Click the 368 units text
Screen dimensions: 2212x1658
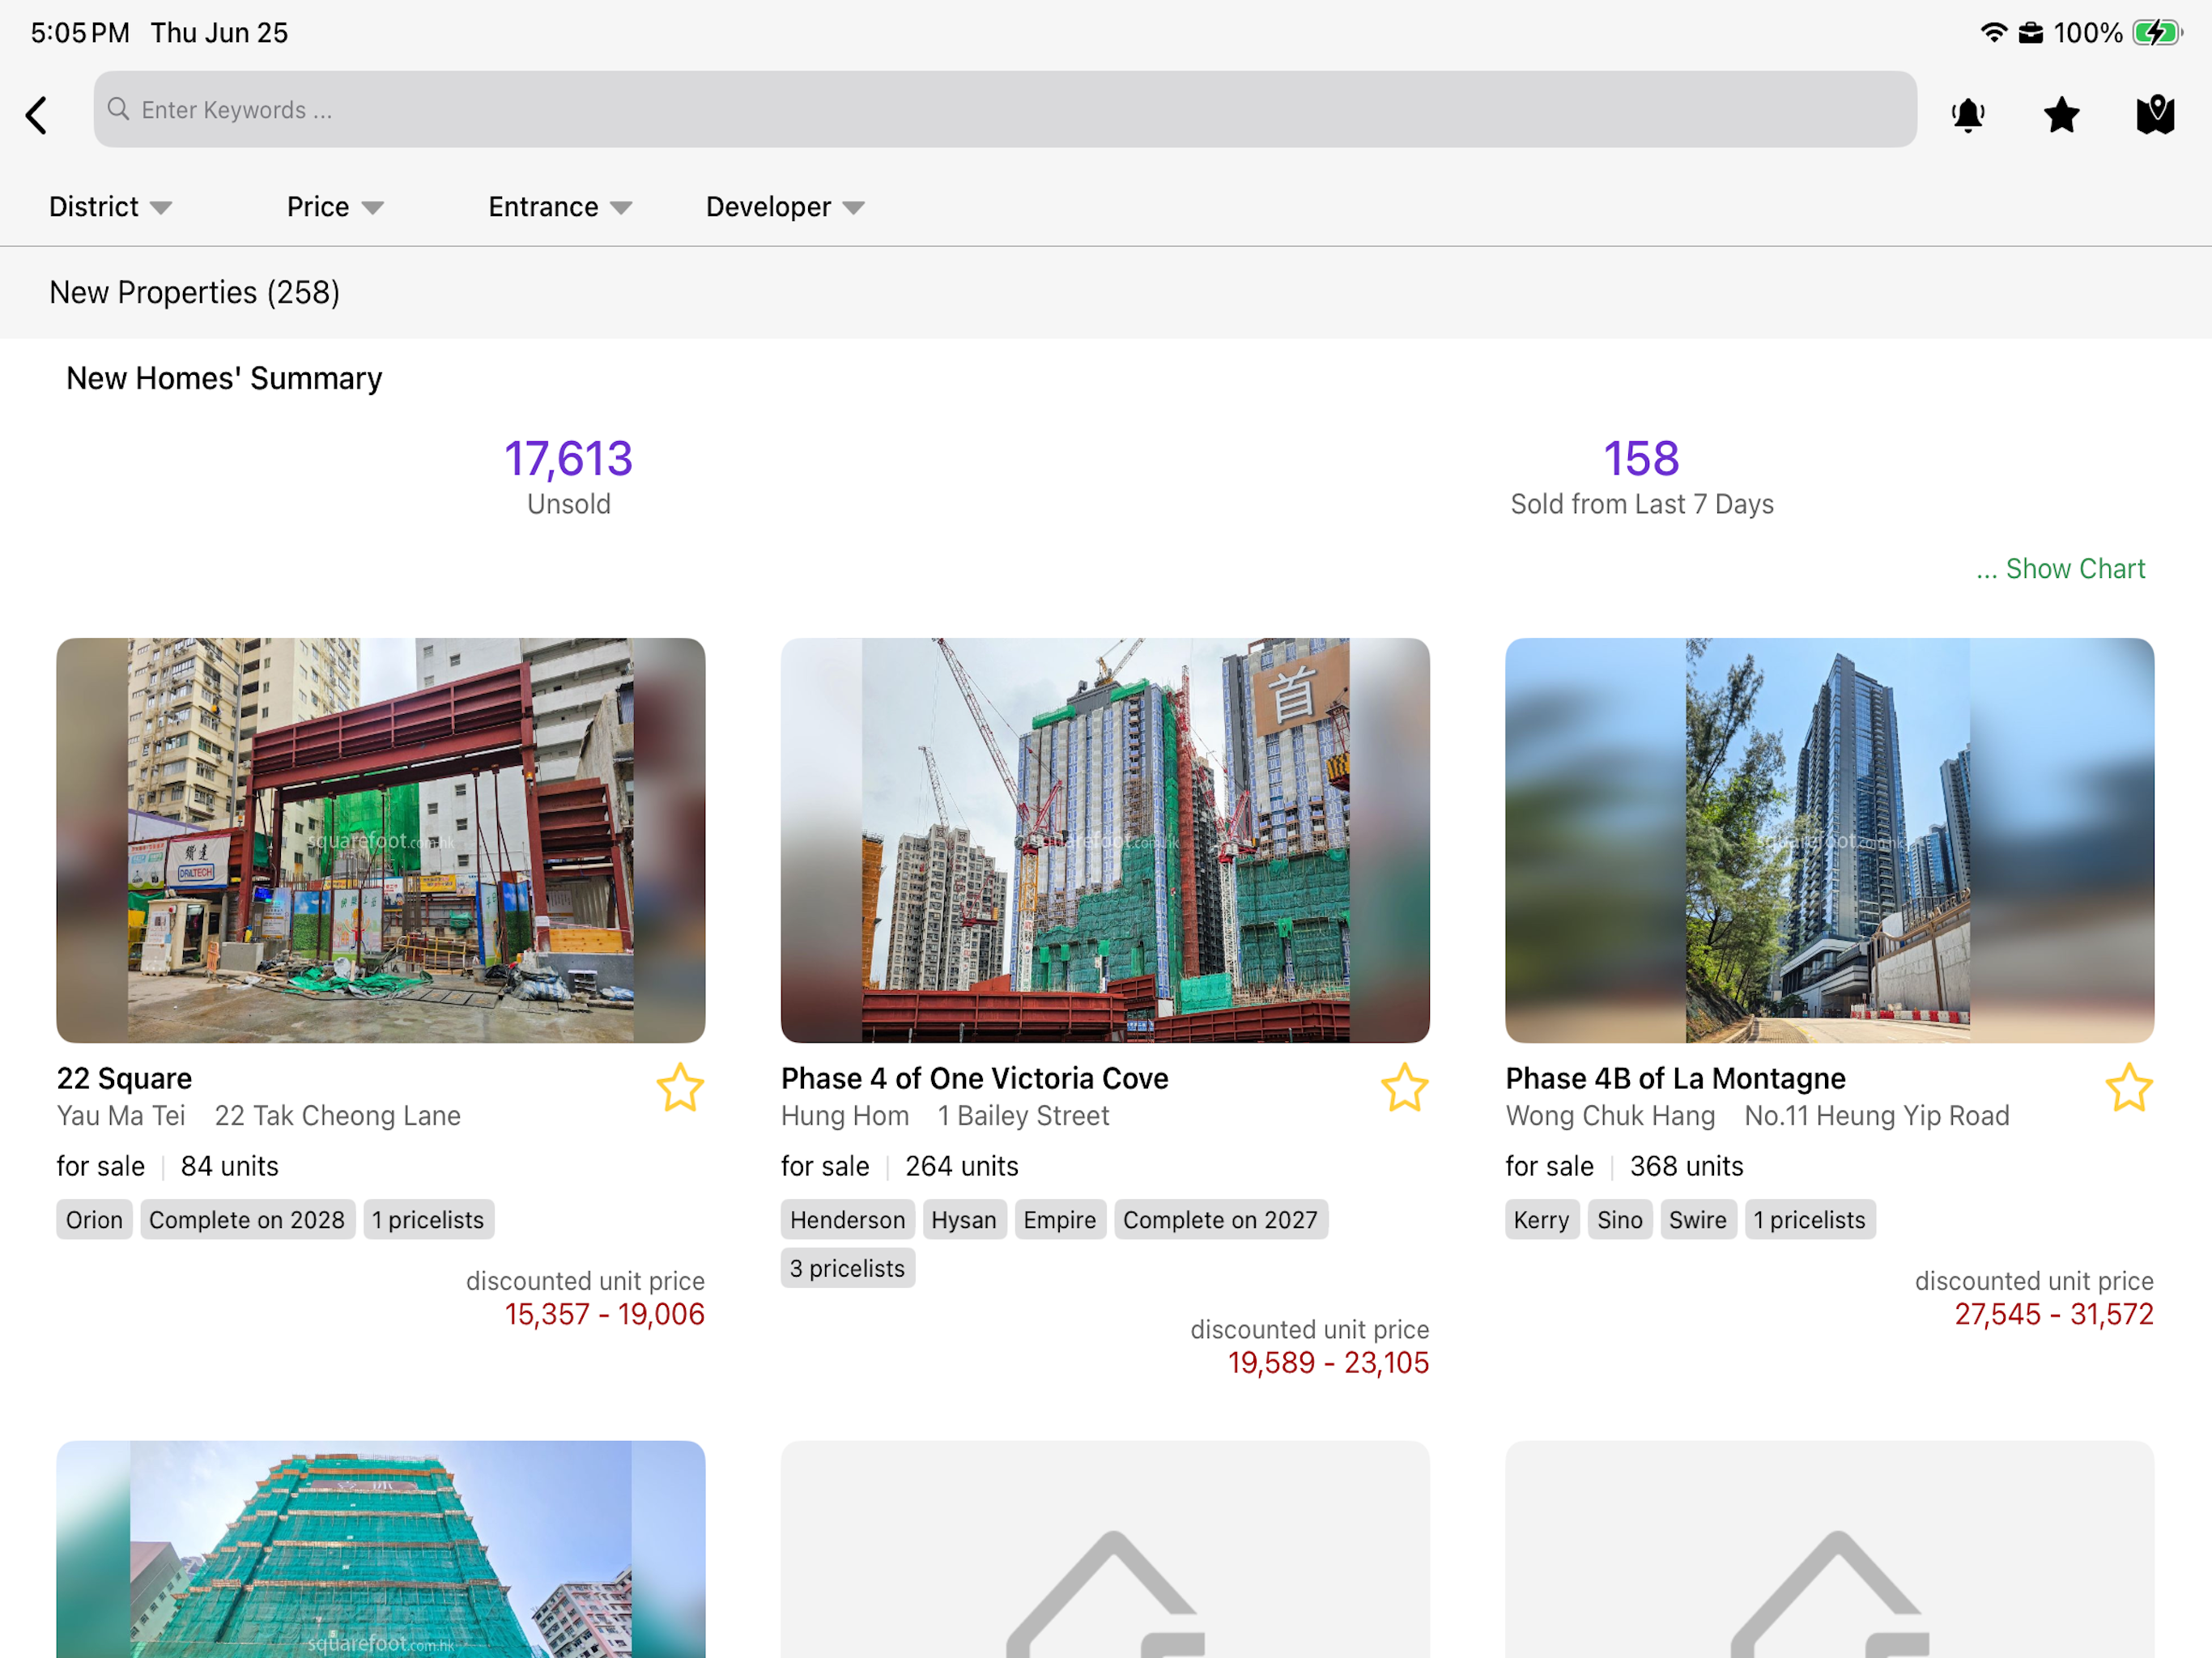click(x=1686, y=1166)
